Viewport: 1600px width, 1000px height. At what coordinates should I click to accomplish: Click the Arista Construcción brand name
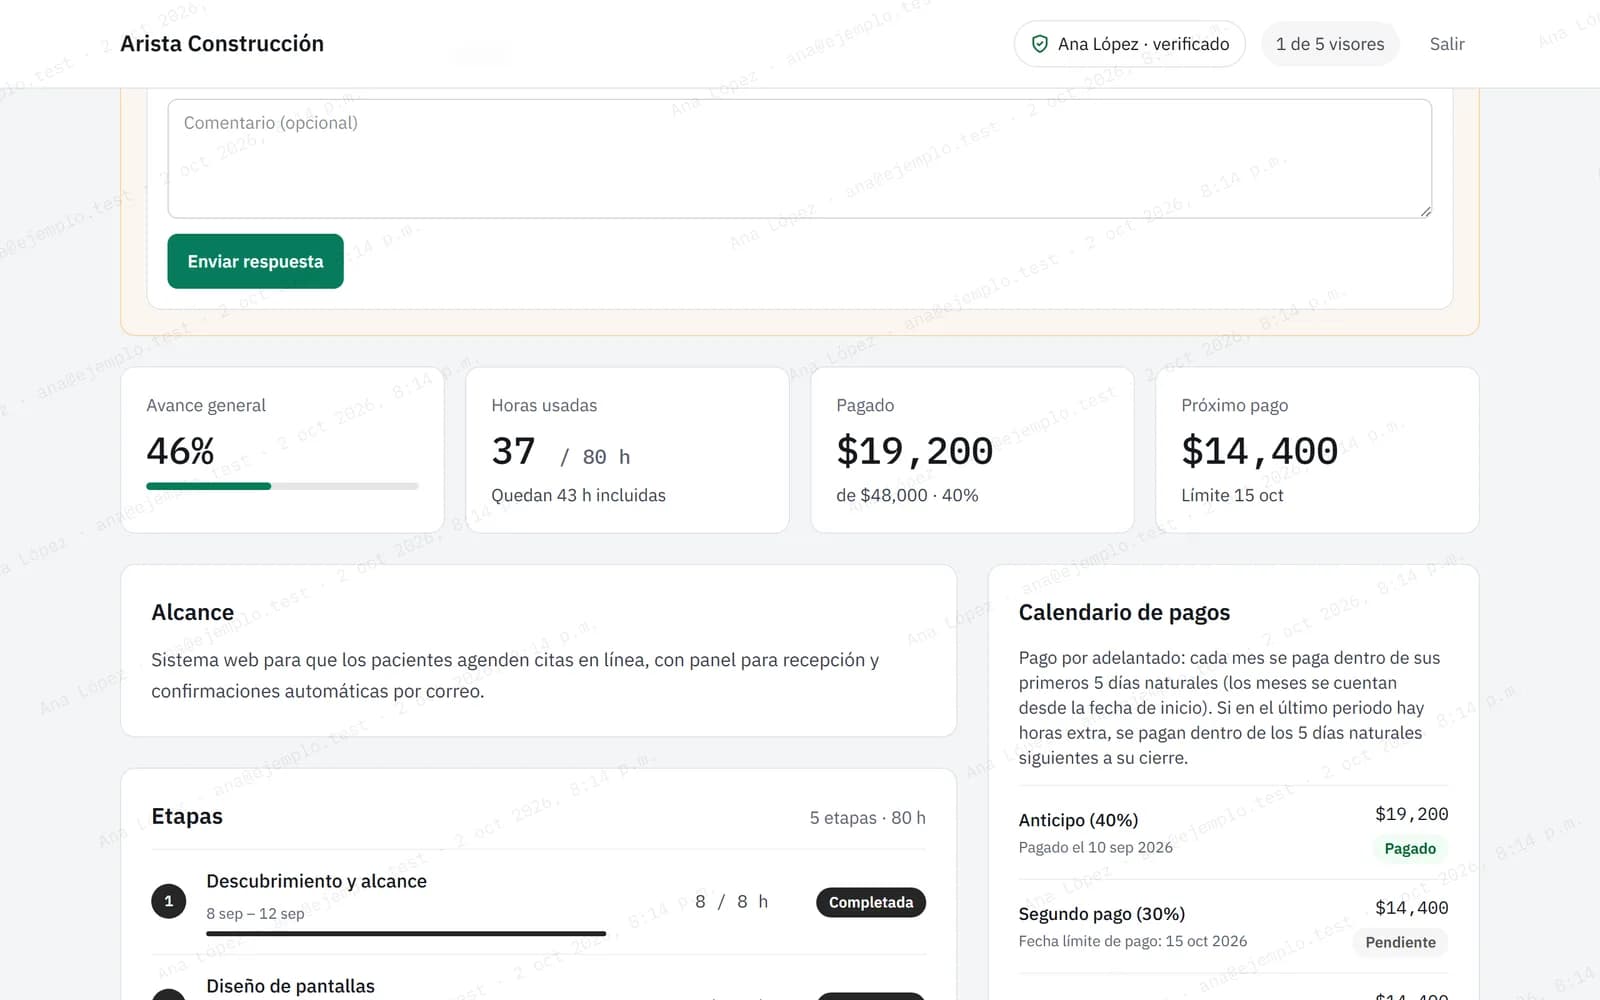pyautogui.click(x=222, y=44)
